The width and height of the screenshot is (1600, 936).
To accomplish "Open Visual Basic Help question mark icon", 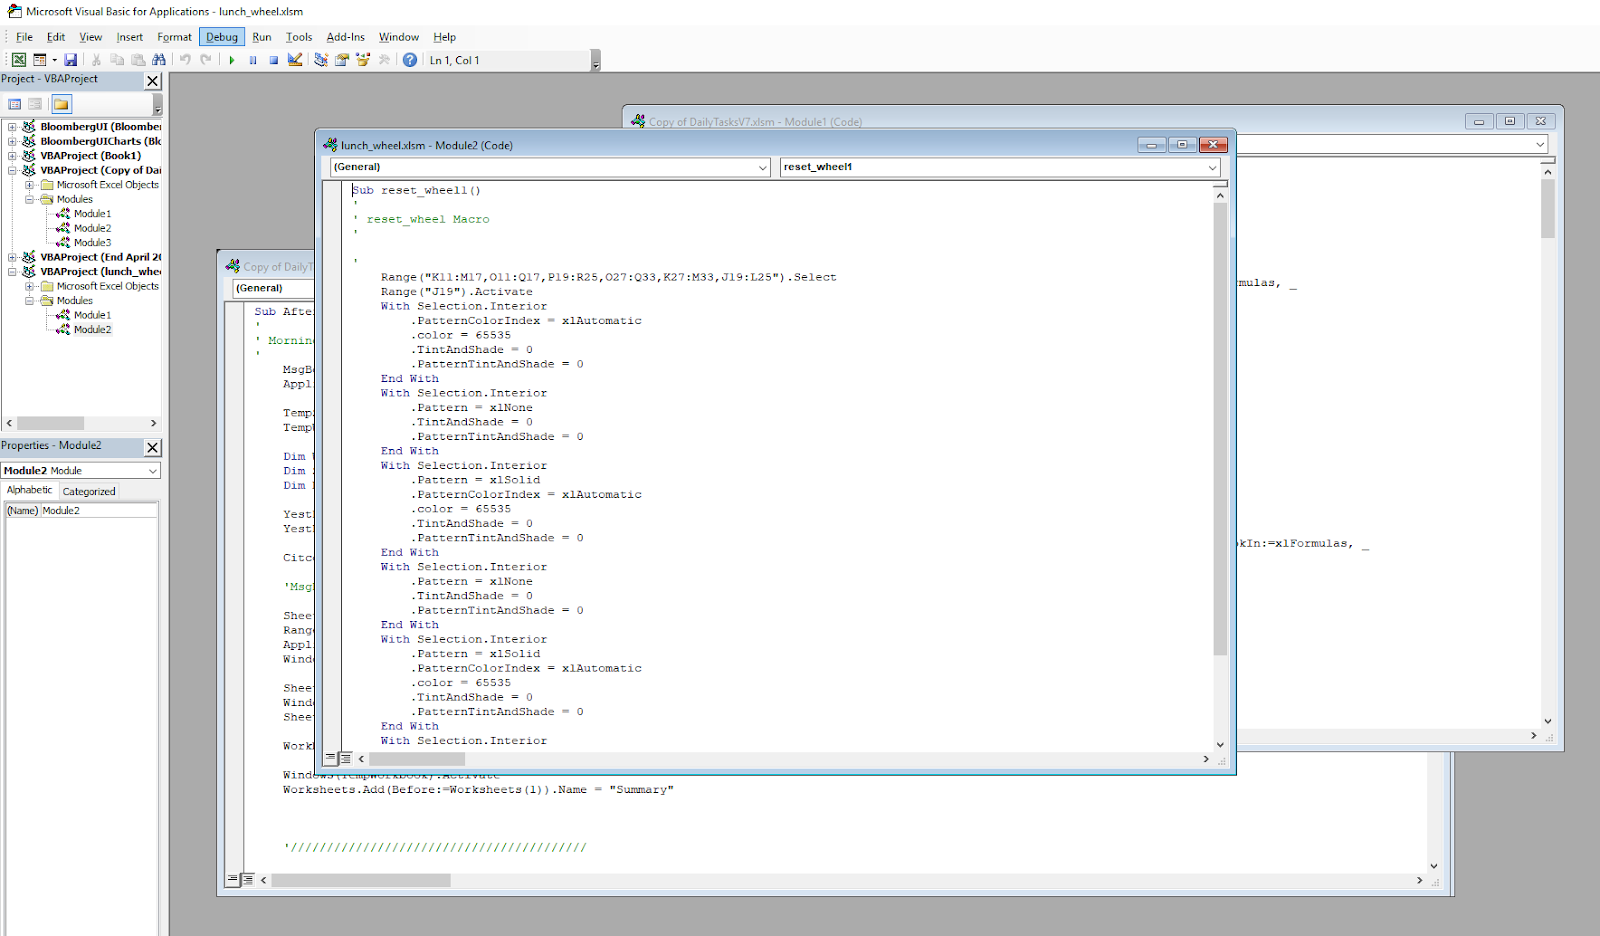I will [410, 60].
